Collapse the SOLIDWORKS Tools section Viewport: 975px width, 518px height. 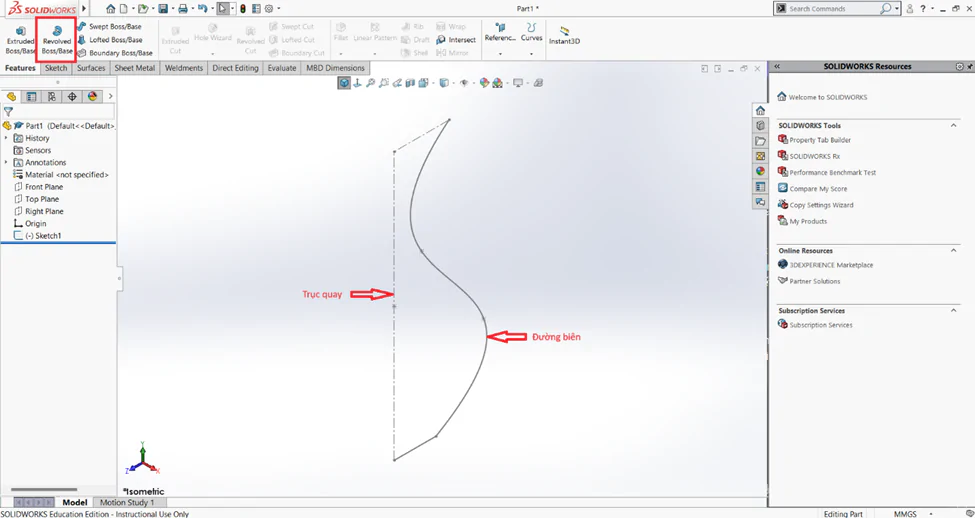click(953, 126)
